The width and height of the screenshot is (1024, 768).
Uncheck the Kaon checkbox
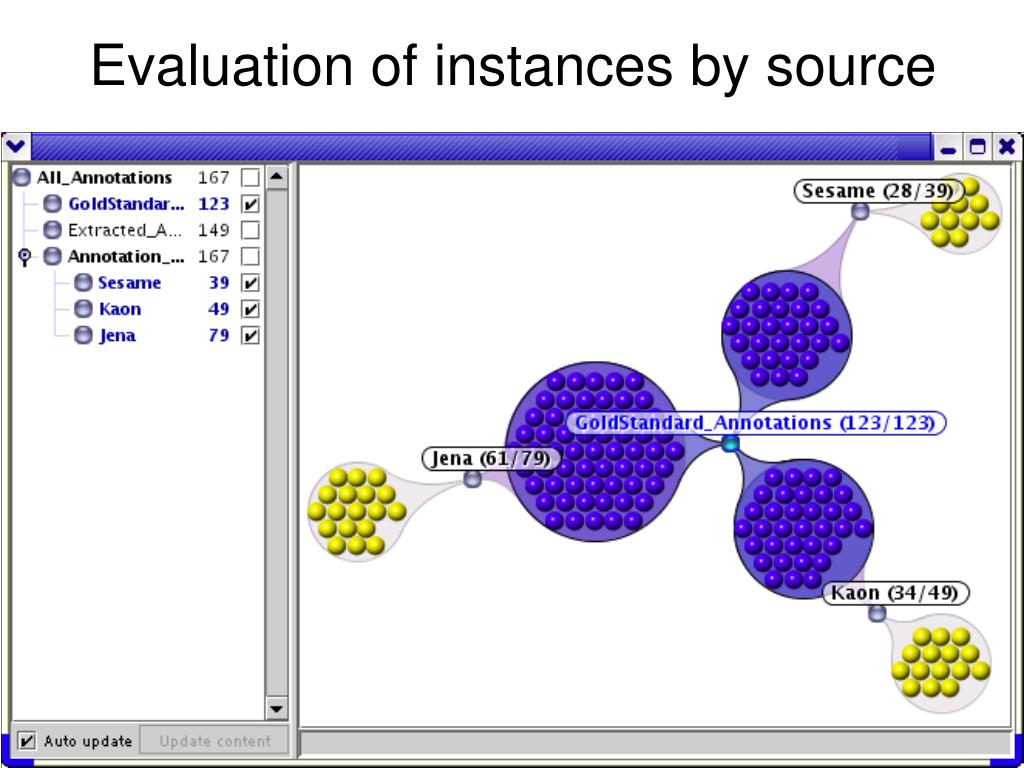point(250,309)
